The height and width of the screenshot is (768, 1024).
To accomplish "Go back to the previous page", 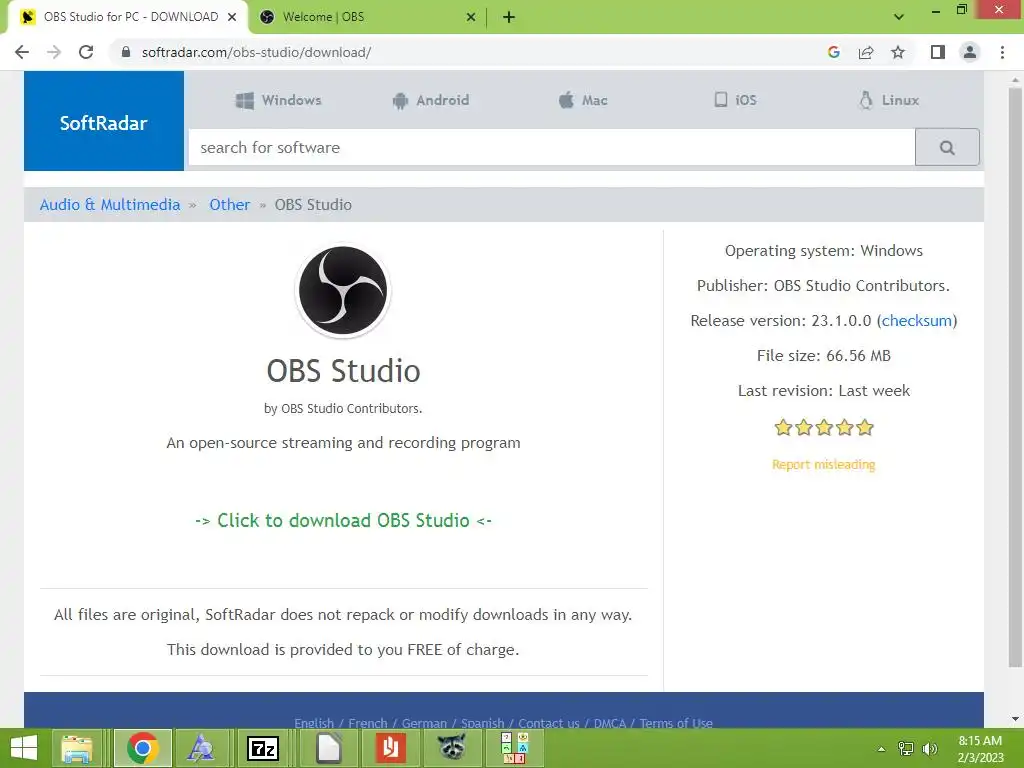I will [22, 52].
